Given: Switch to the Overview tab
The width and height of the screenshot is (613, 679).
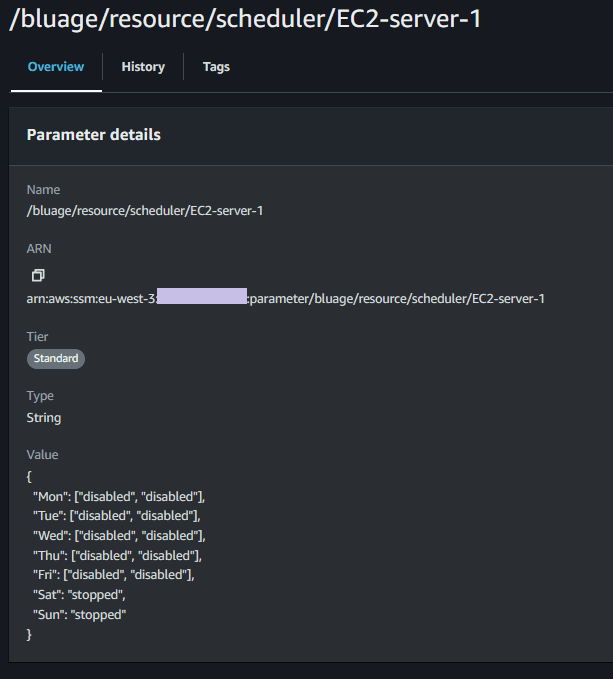Looking at the screenshot, I should point(56,67).
